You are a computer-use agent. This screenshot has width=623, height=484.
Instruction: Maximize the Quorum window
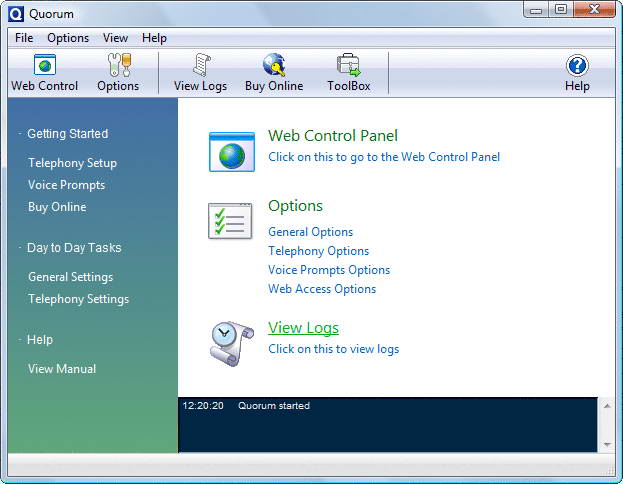pos(561,10)
